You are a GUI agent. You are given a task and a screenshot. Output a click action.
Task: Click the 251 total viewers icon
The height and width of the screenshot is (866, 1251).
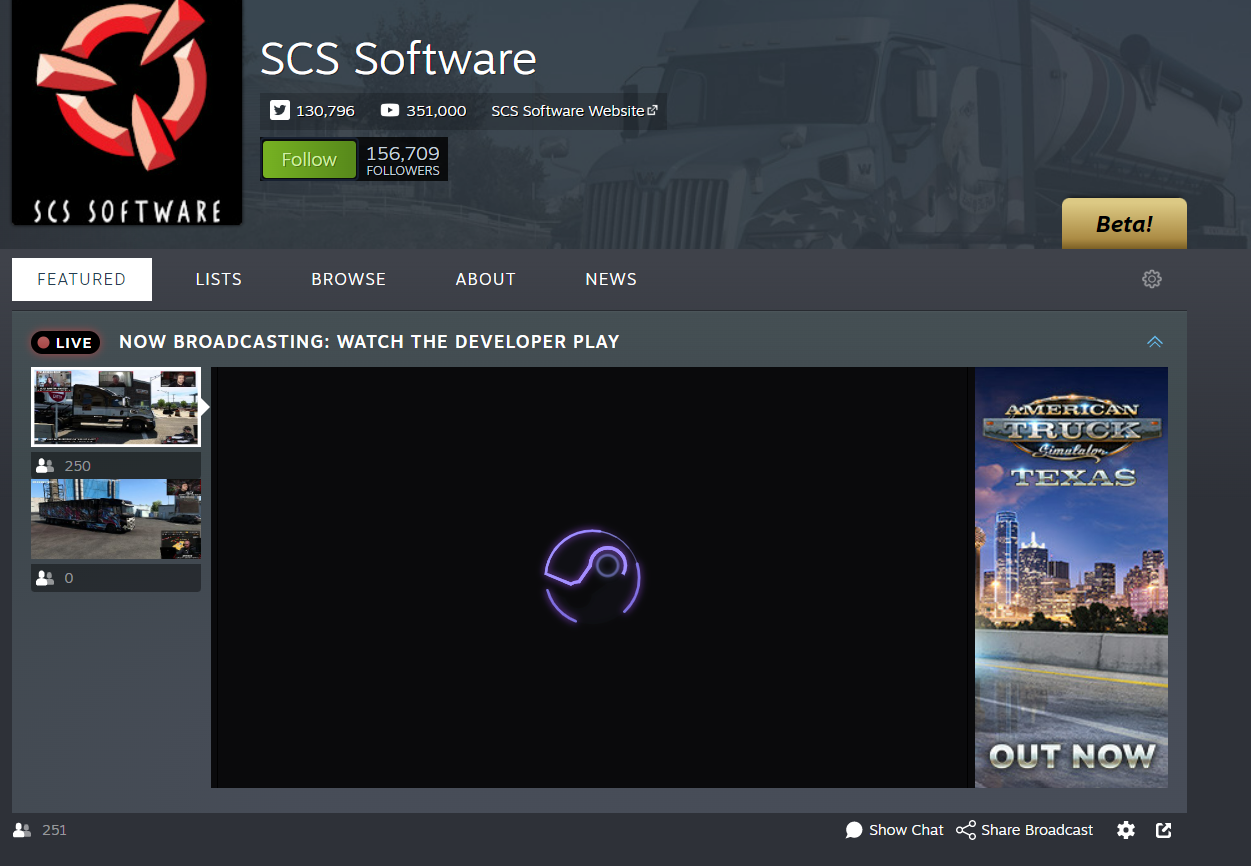pyautogui.click(x=22, y=830)
